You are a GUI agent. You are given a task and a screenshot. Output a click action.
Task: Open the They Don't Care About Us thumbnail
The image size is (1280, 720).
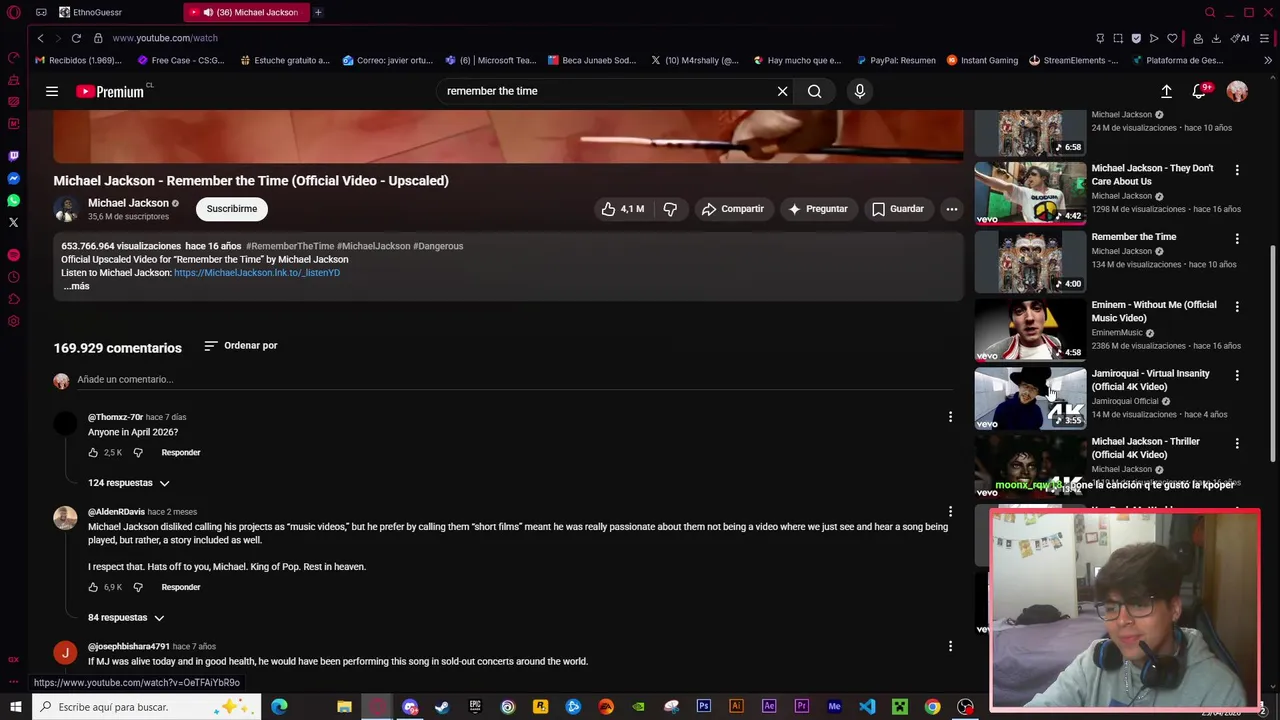tap(1030, 193)
